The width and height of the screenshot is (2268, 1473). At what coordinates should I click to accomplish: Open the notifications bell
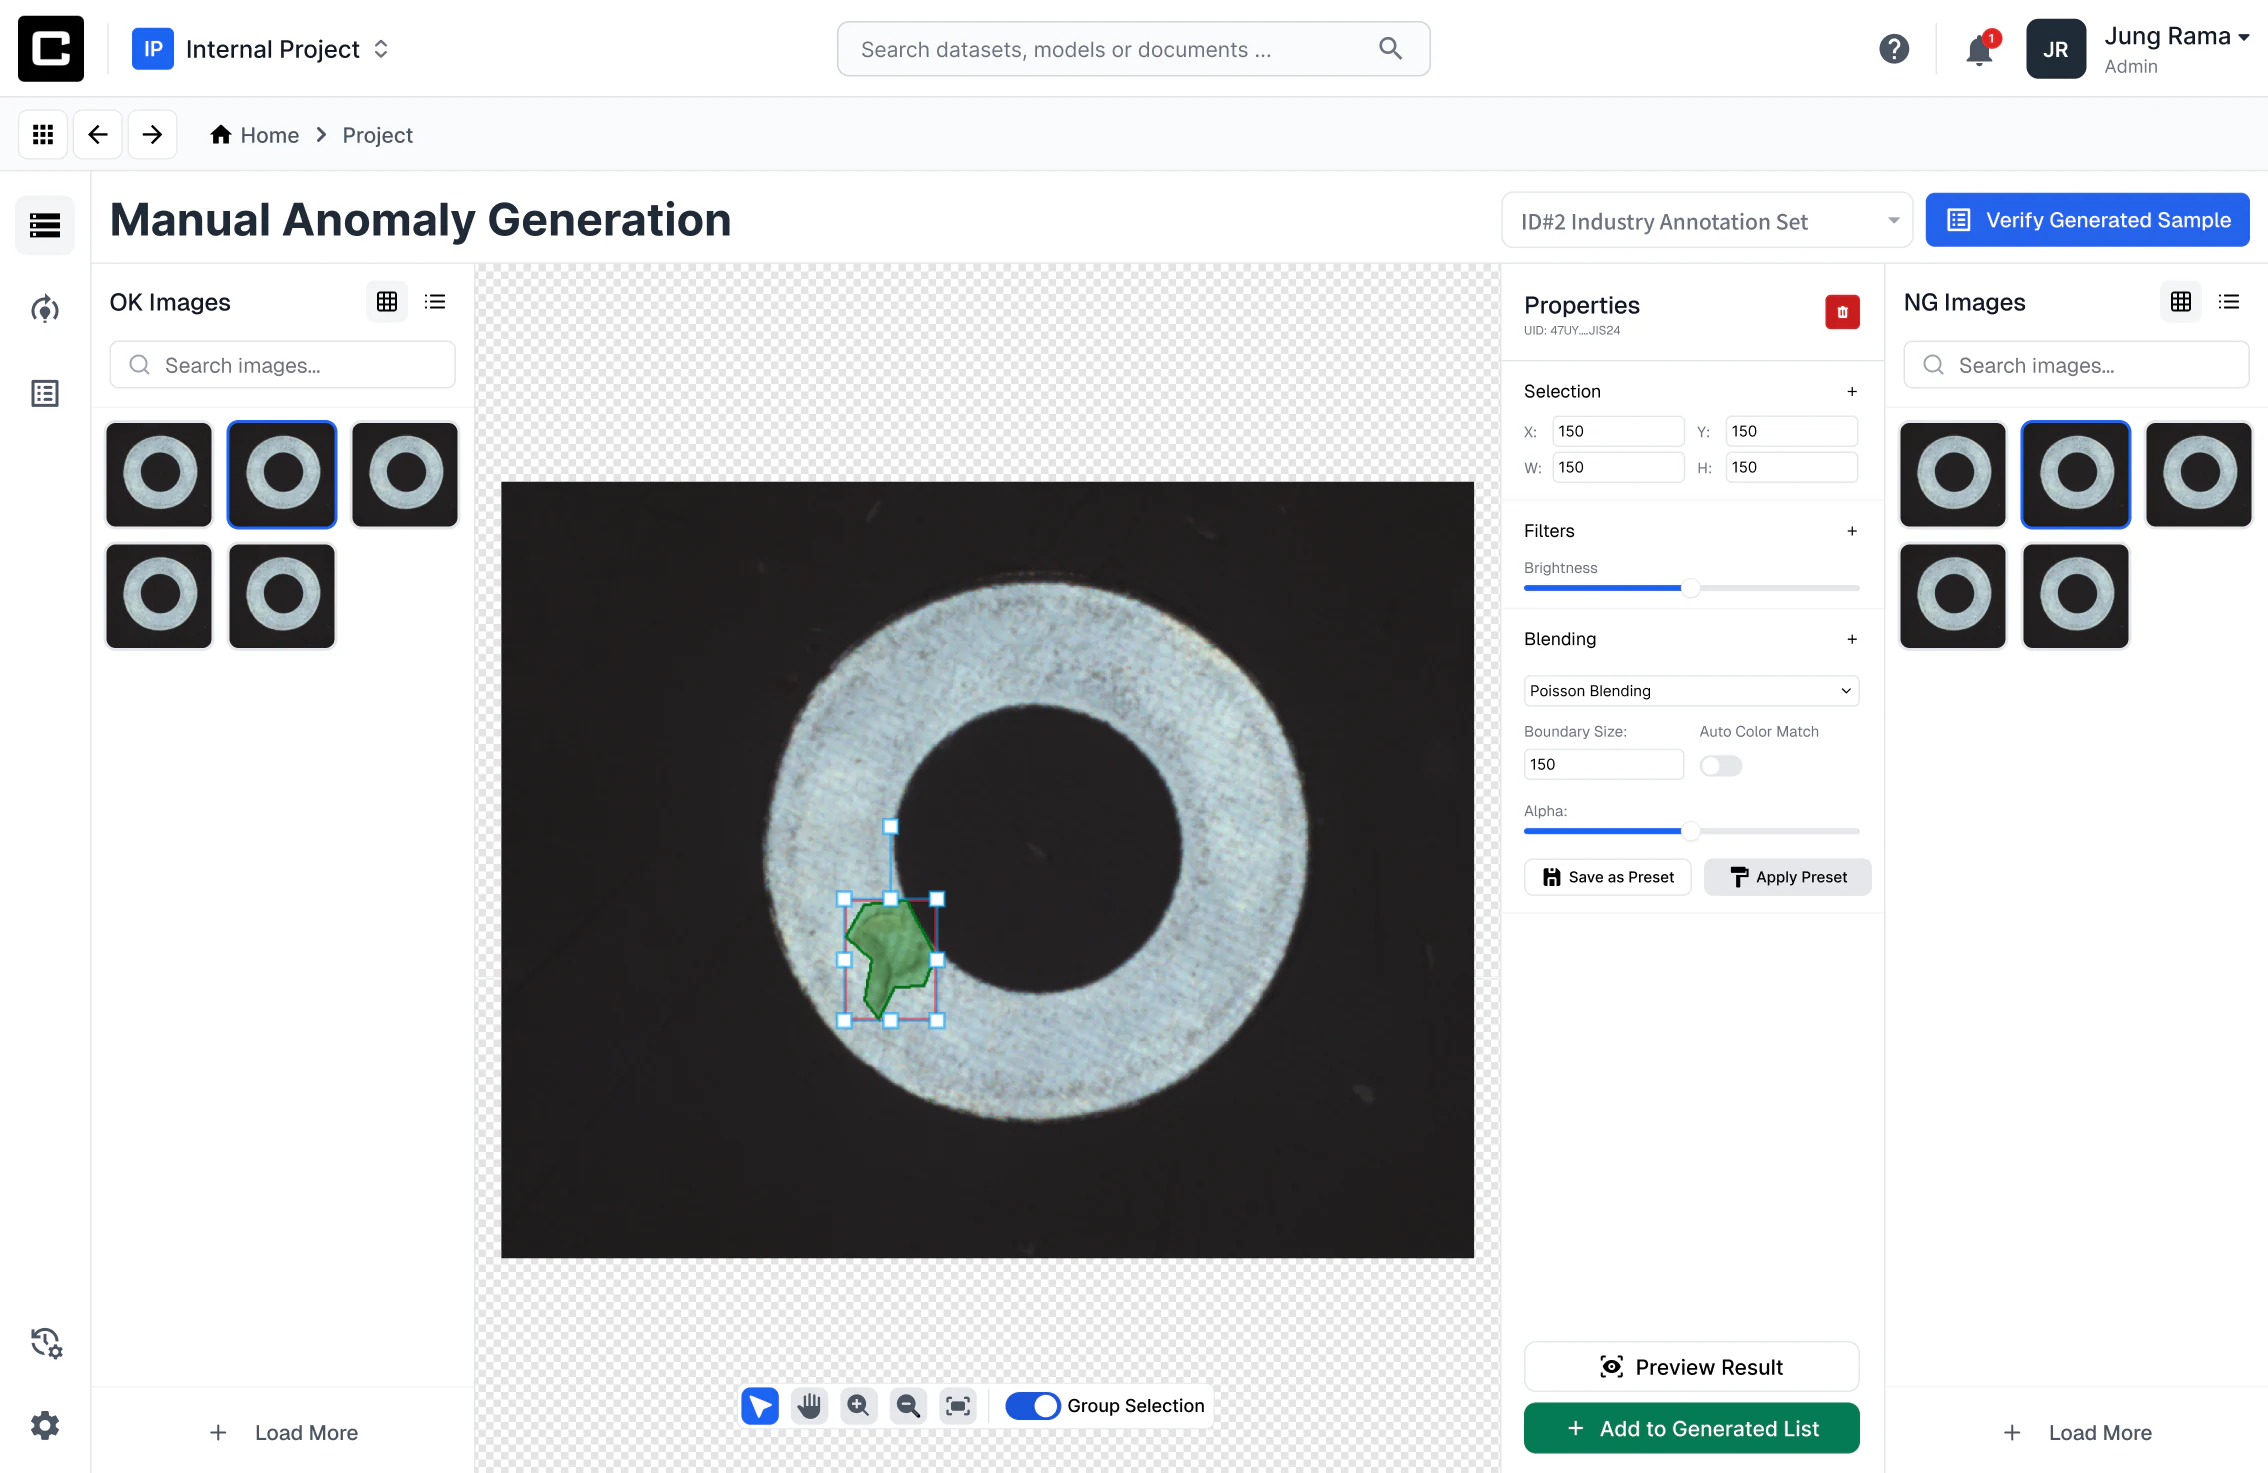1979,49
